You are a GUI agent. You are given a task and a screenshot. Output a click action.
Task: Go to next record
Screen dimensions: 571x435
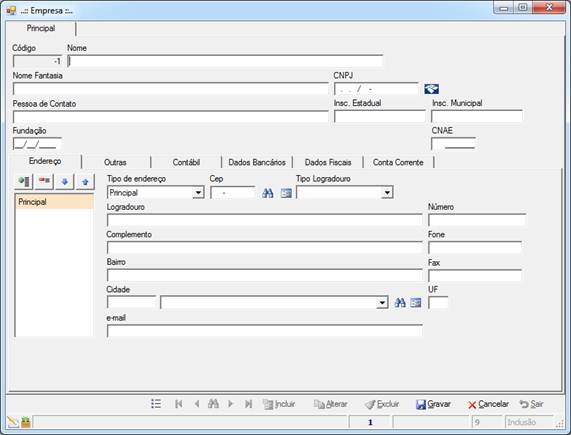(231, 404)
